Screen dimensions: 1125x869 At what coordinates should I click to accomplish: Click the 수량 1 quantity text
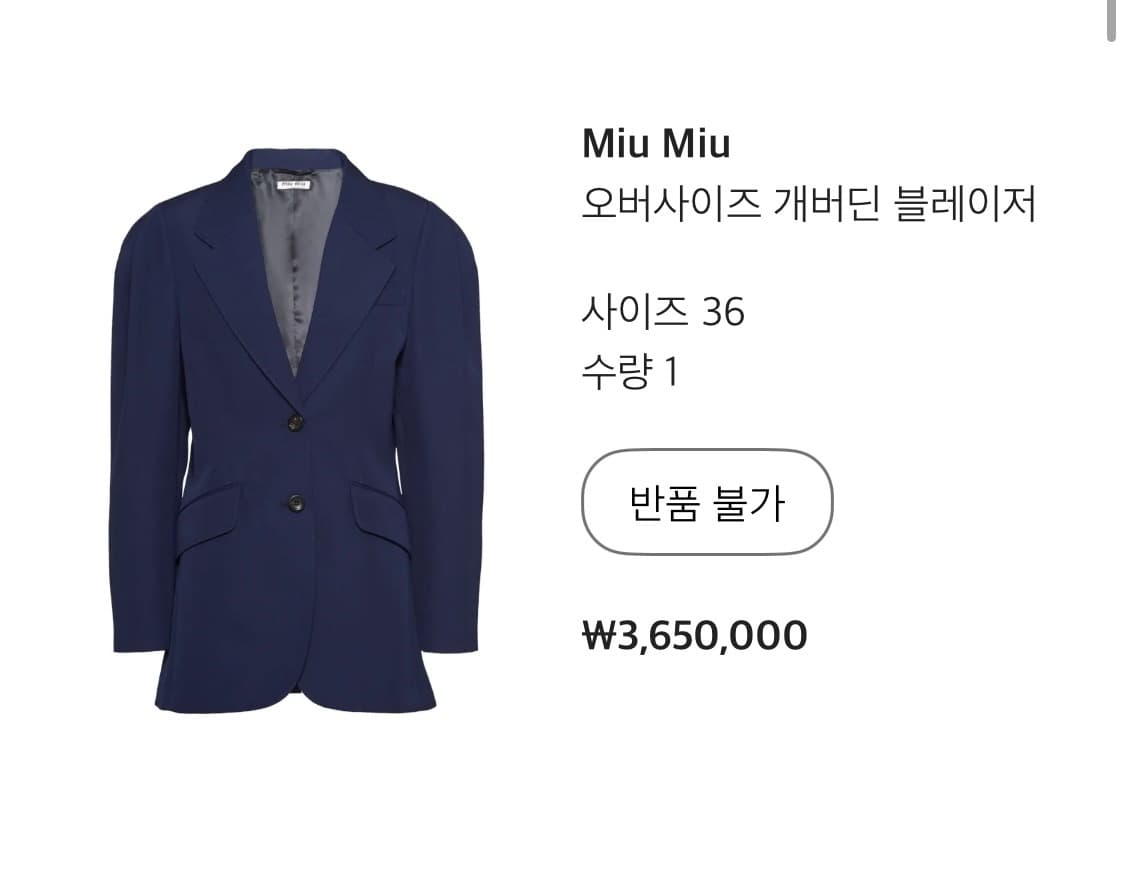tap(630, 372)
